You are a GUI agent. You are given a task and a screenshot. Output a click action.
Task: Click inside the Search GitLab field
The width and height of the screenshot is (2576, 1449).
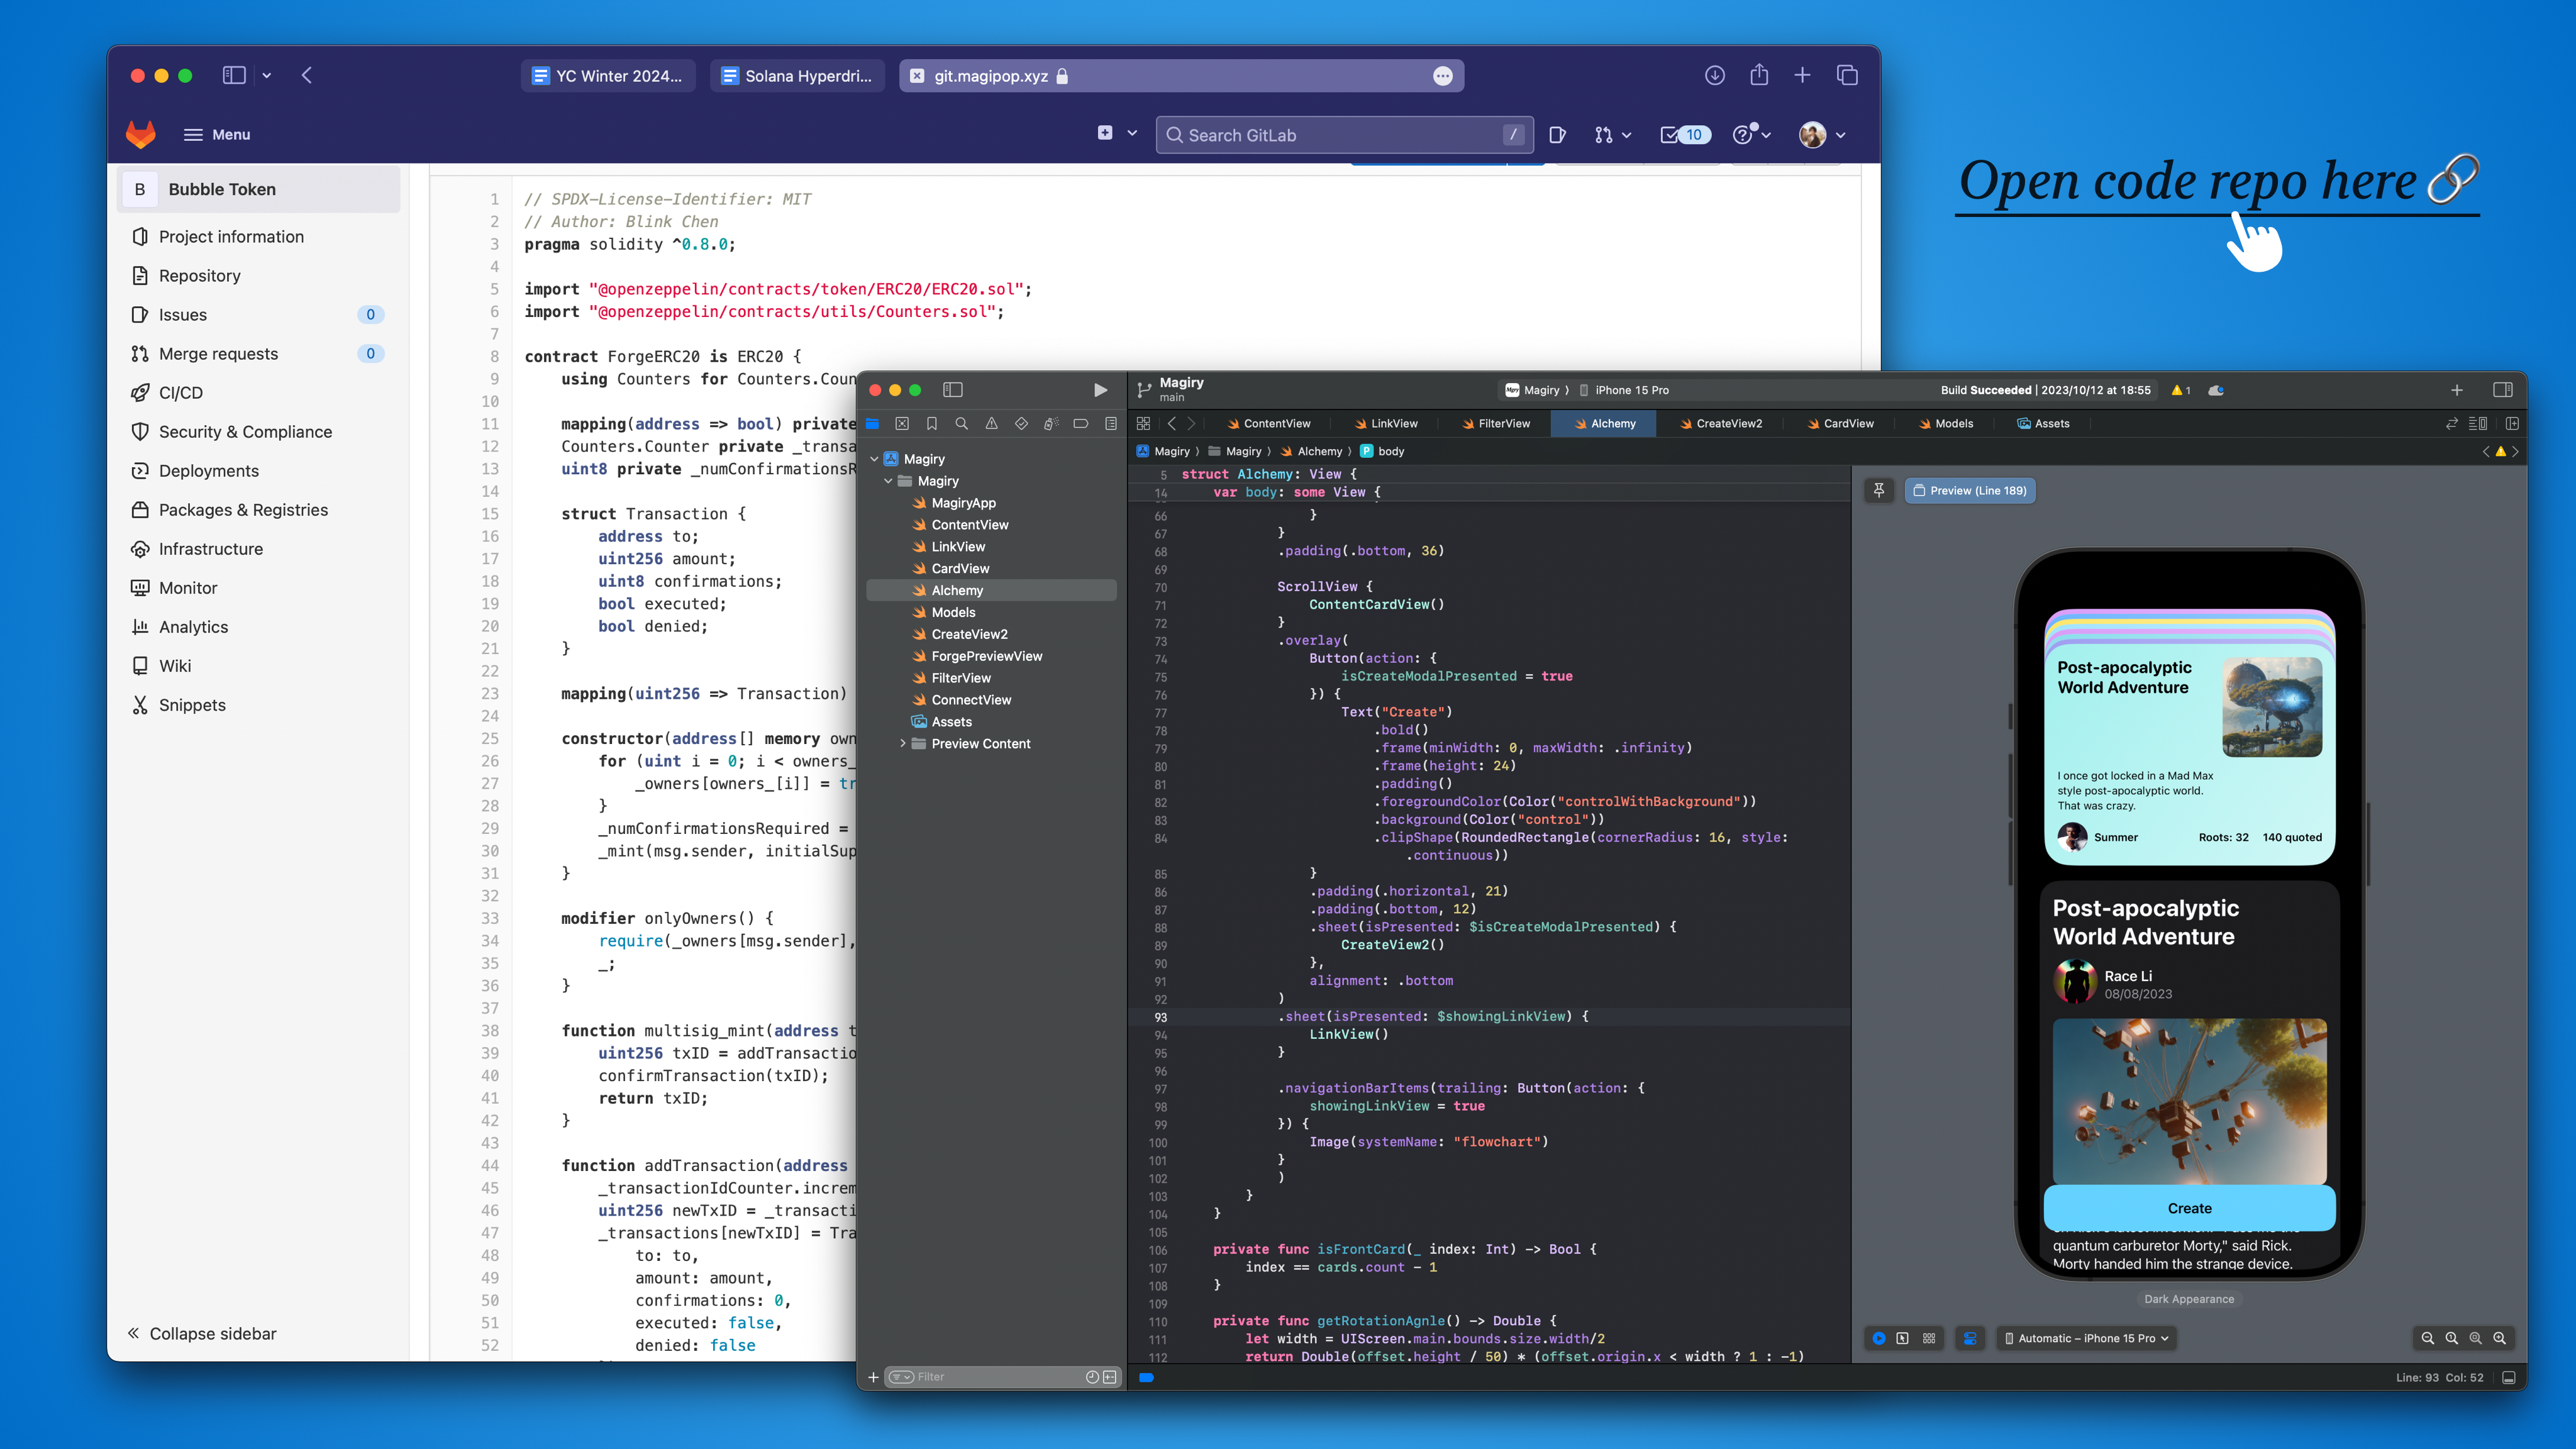[x=1340, y=135]
